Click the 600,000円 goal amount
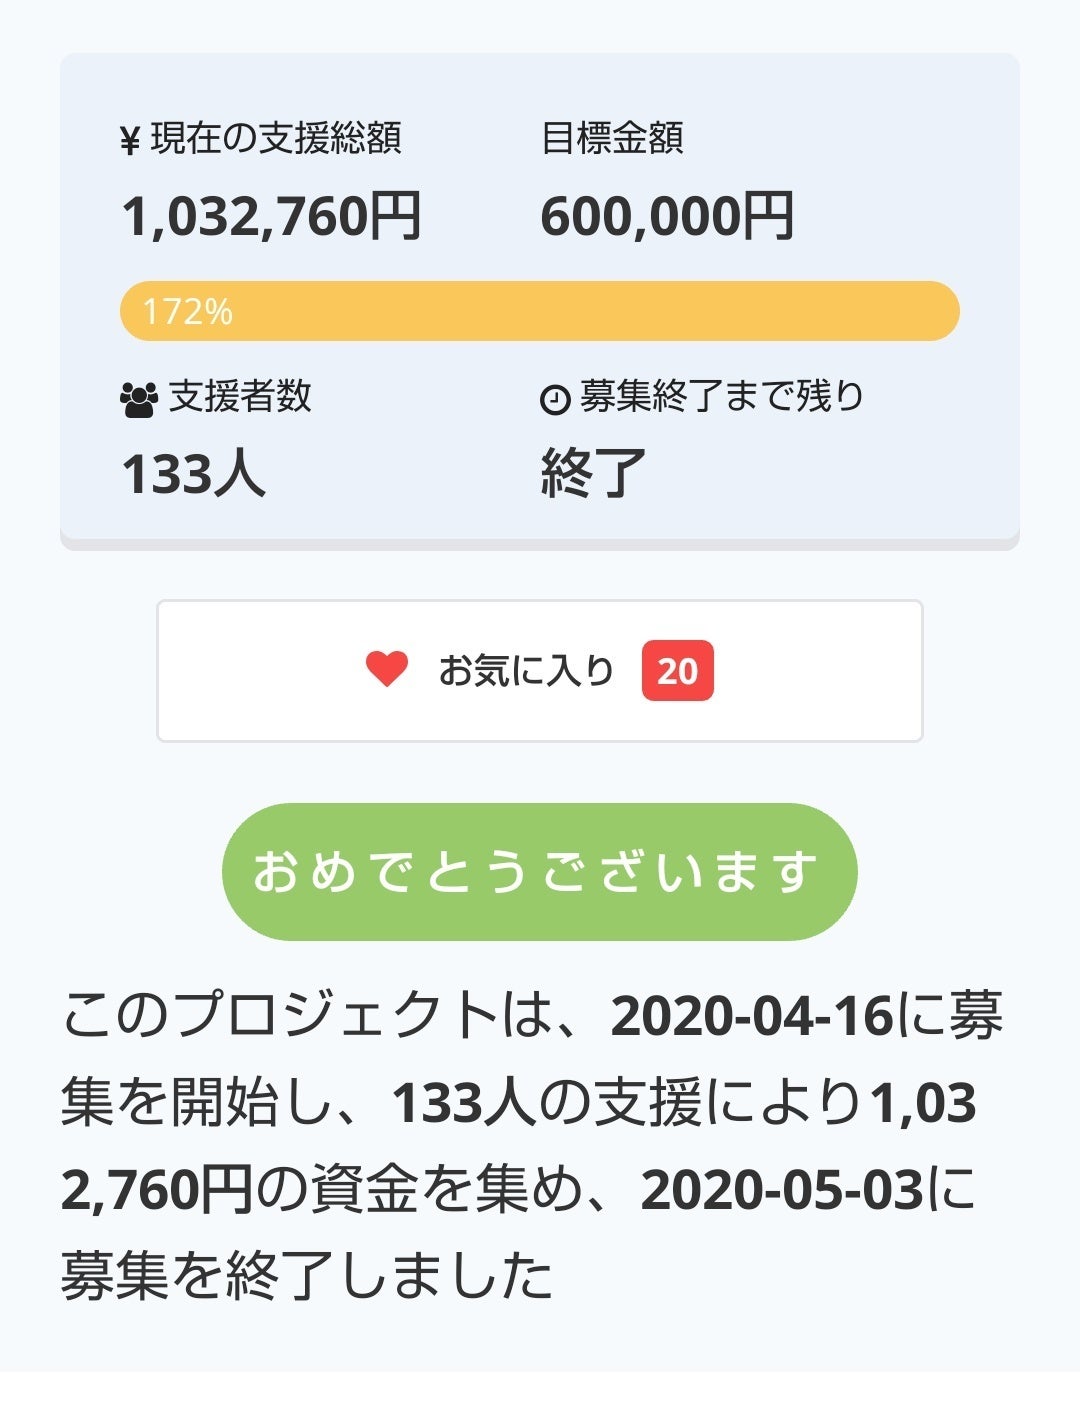The width and height of the screenshot is (1080, 1402). tap(667, 216)
